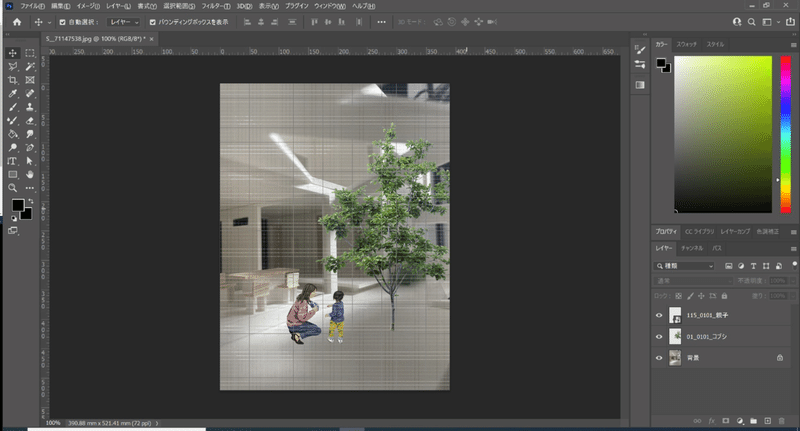The image size is (800, 431).
Task: Switch to the スウォッチ tab
Action: pyautogui.click(x=686, y=44)
